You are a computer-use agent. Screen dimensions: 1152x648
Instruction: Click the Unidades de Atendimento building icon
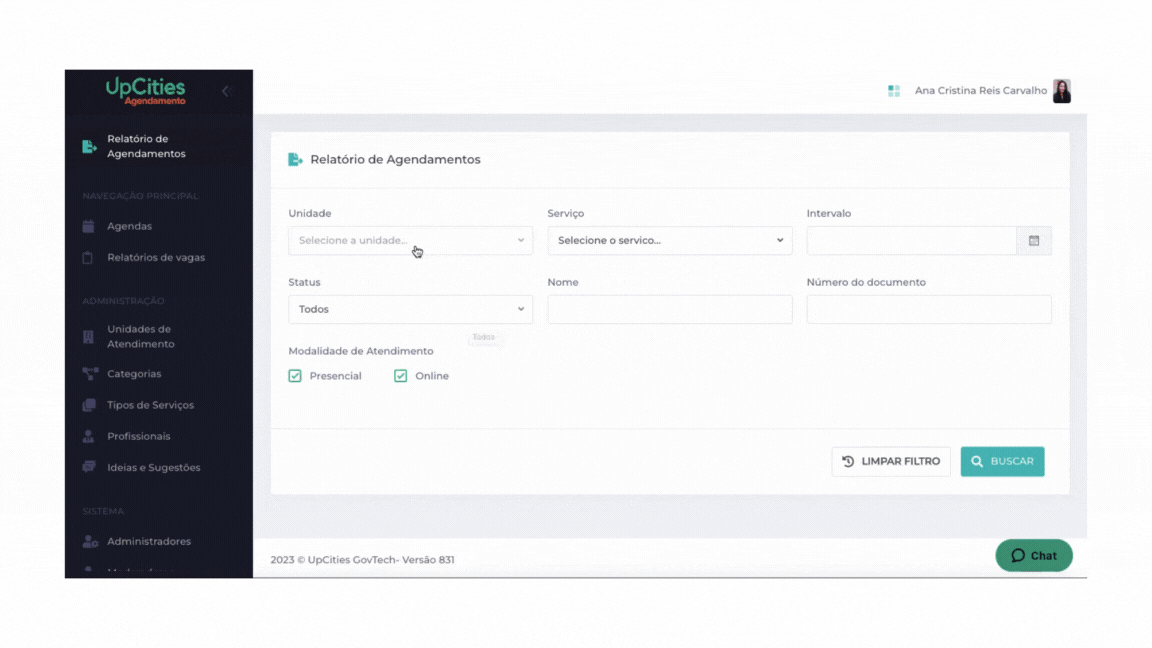tap(88, 336)
